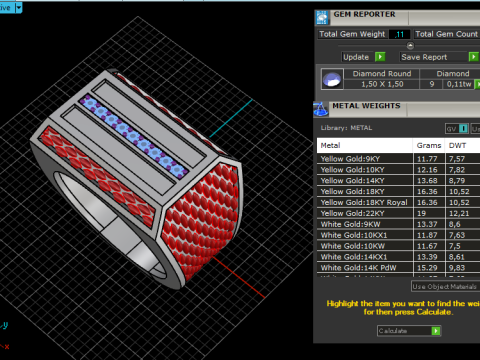Open the viewport dropdown arrow at top left
480x360 pixels.
19,7
